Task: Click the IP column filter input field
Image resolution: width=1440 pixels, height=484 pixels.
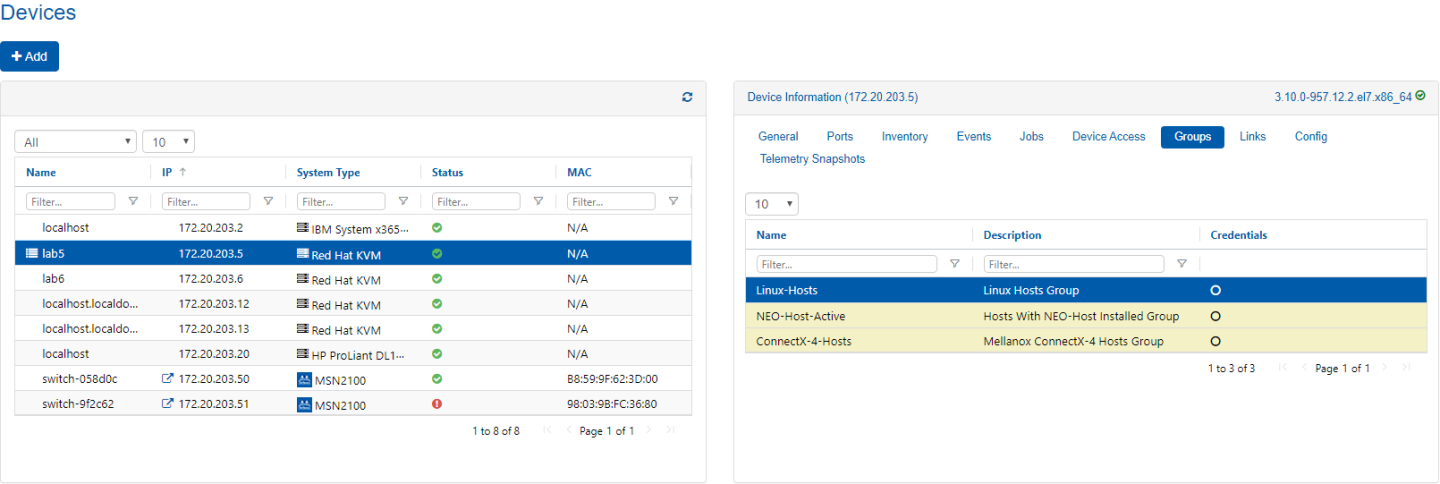Action: tap(205, 202)
